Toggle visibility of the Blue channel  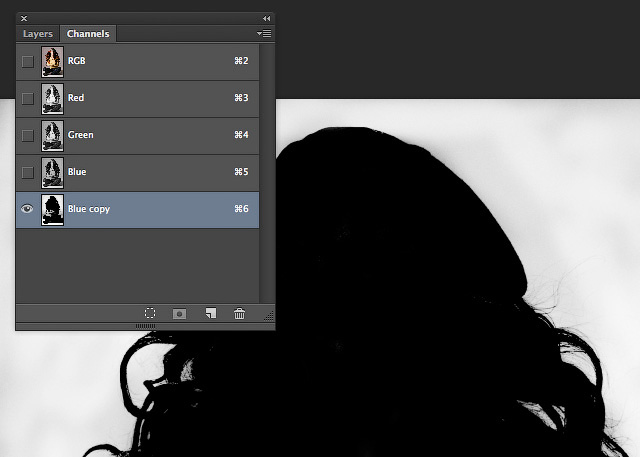click(x=27, y=173)
